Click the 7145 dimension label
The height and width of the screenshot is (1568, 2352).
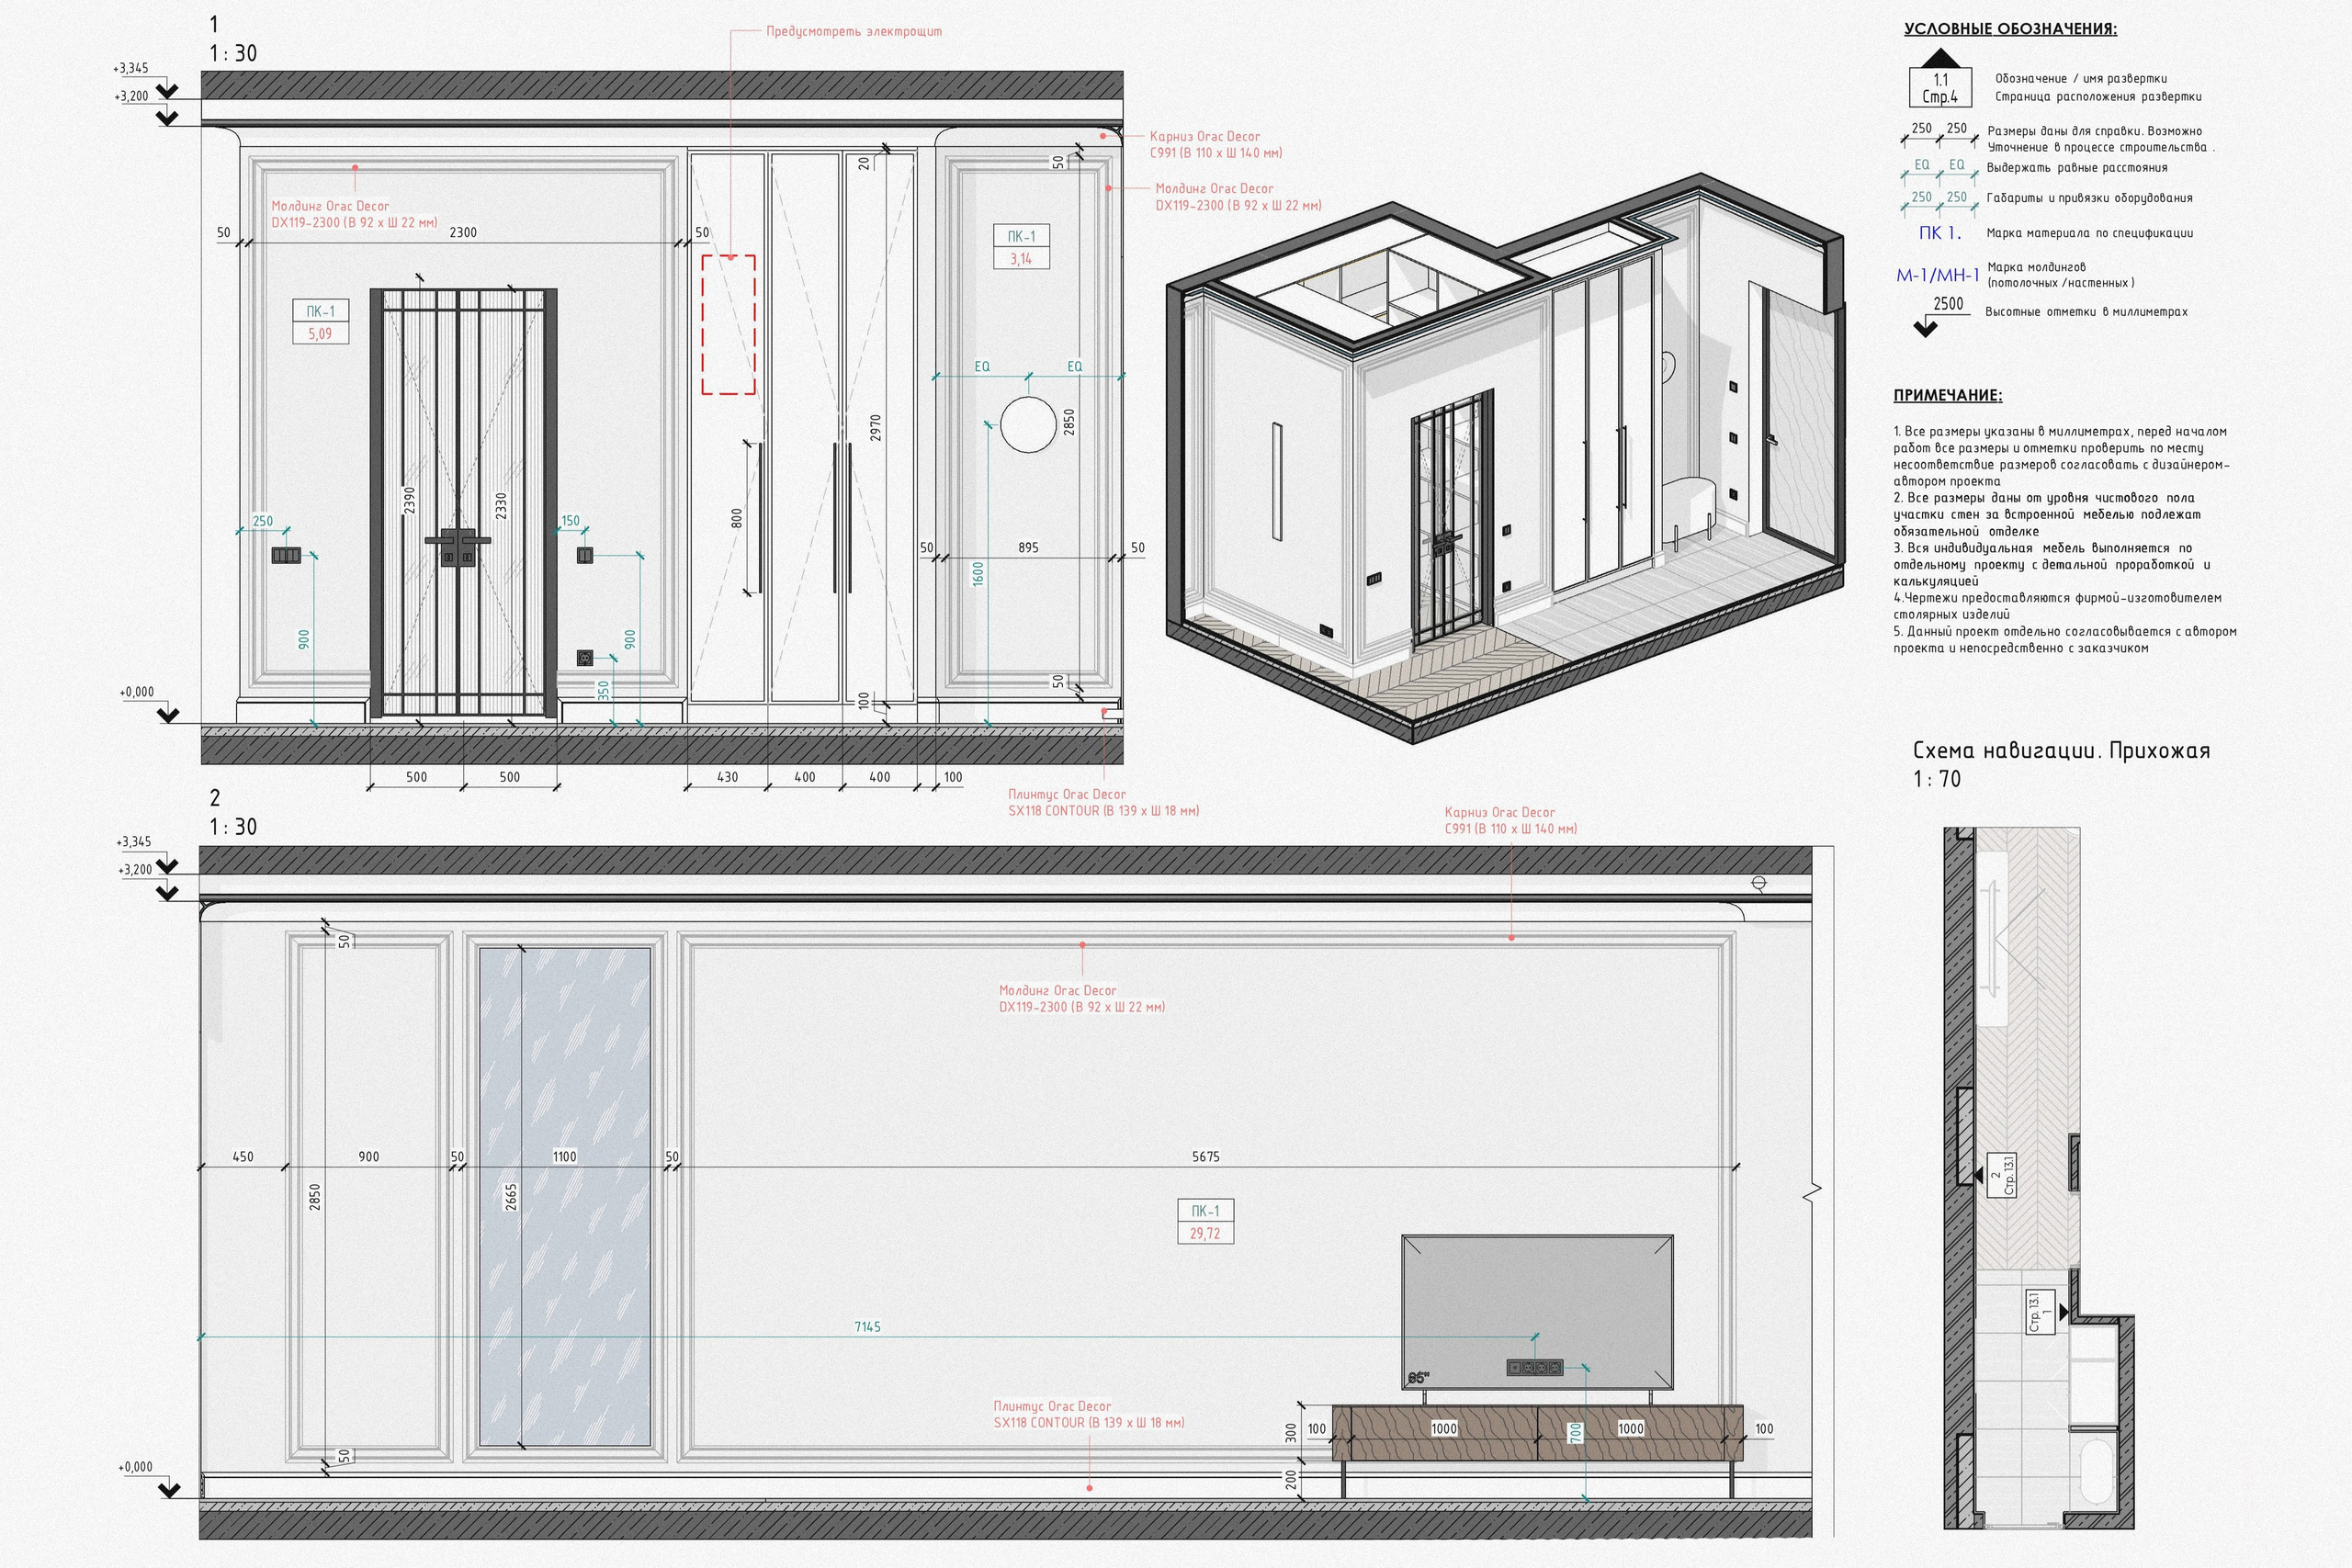point(867,1327)
